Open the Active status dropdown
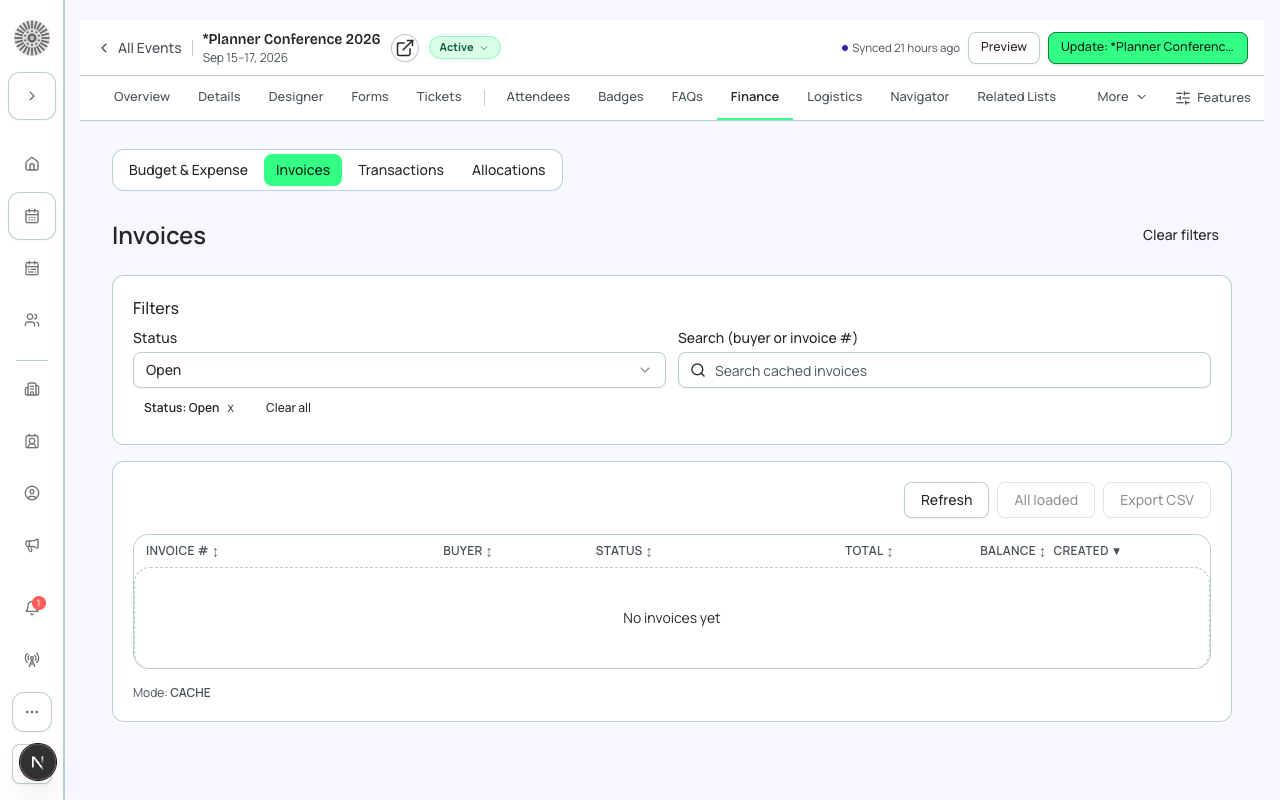 (465, 48)
